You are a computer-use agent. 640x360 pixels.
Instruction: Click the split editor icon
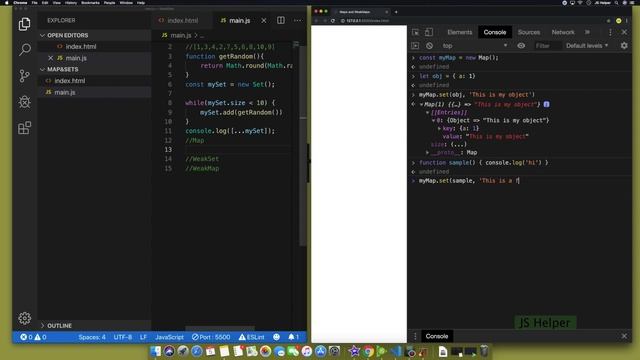(x=281, y=20)
